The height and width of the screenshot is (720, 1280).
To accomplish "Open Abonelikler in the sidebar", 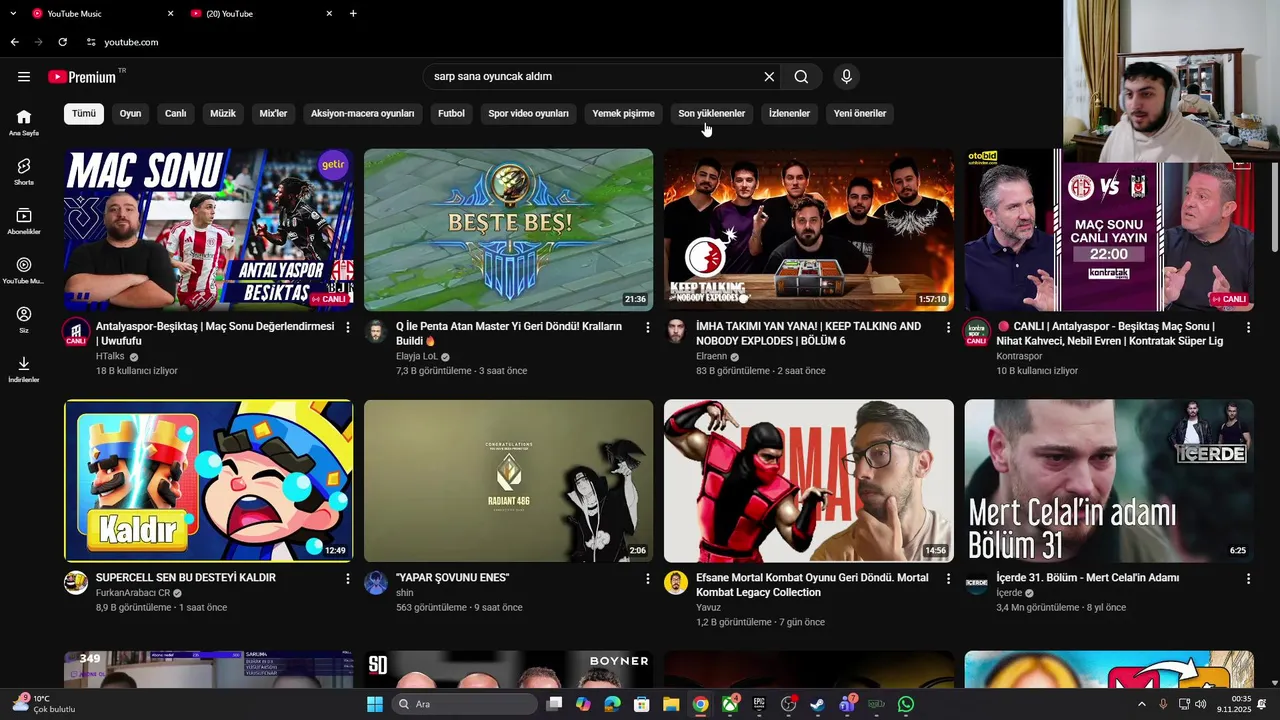I will coord(24,222).
